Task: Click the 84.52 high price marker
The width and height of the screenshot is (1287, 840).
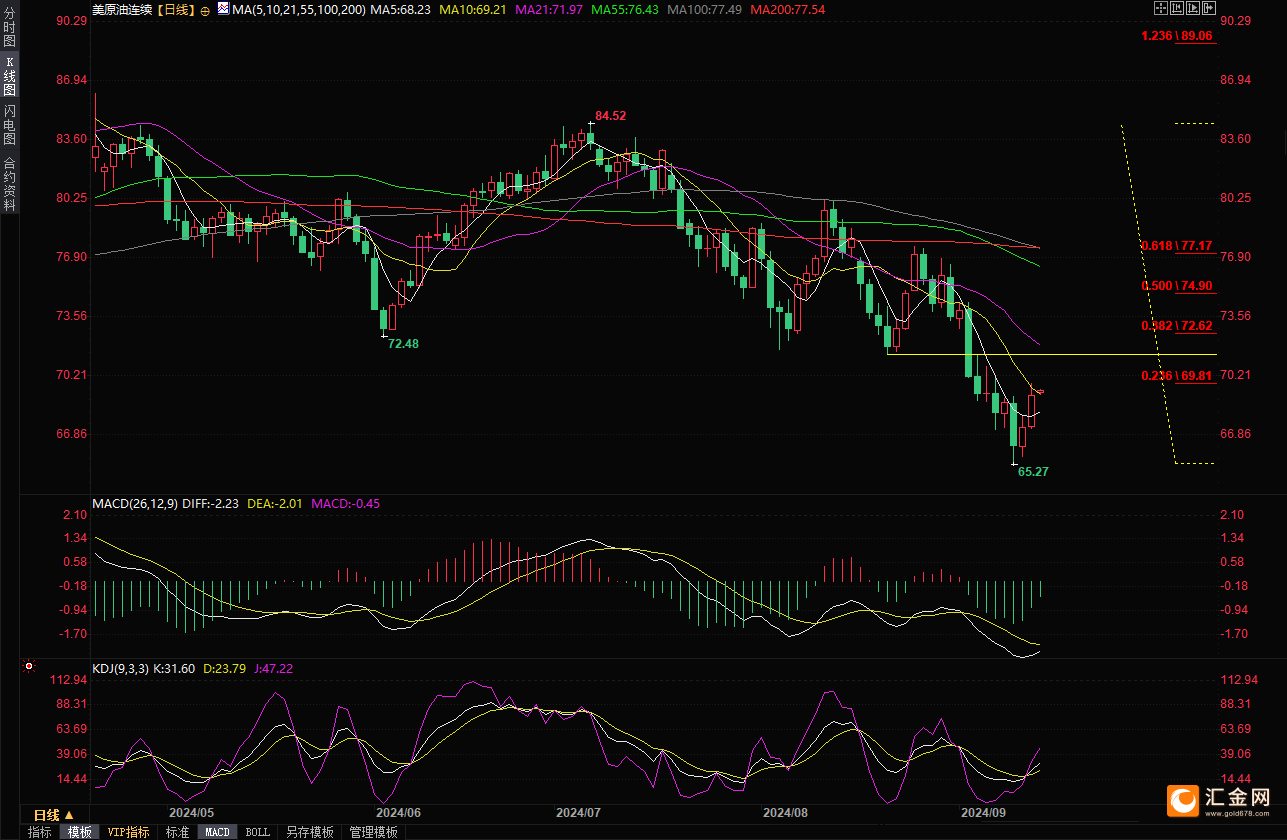Action: click(610, 116)
